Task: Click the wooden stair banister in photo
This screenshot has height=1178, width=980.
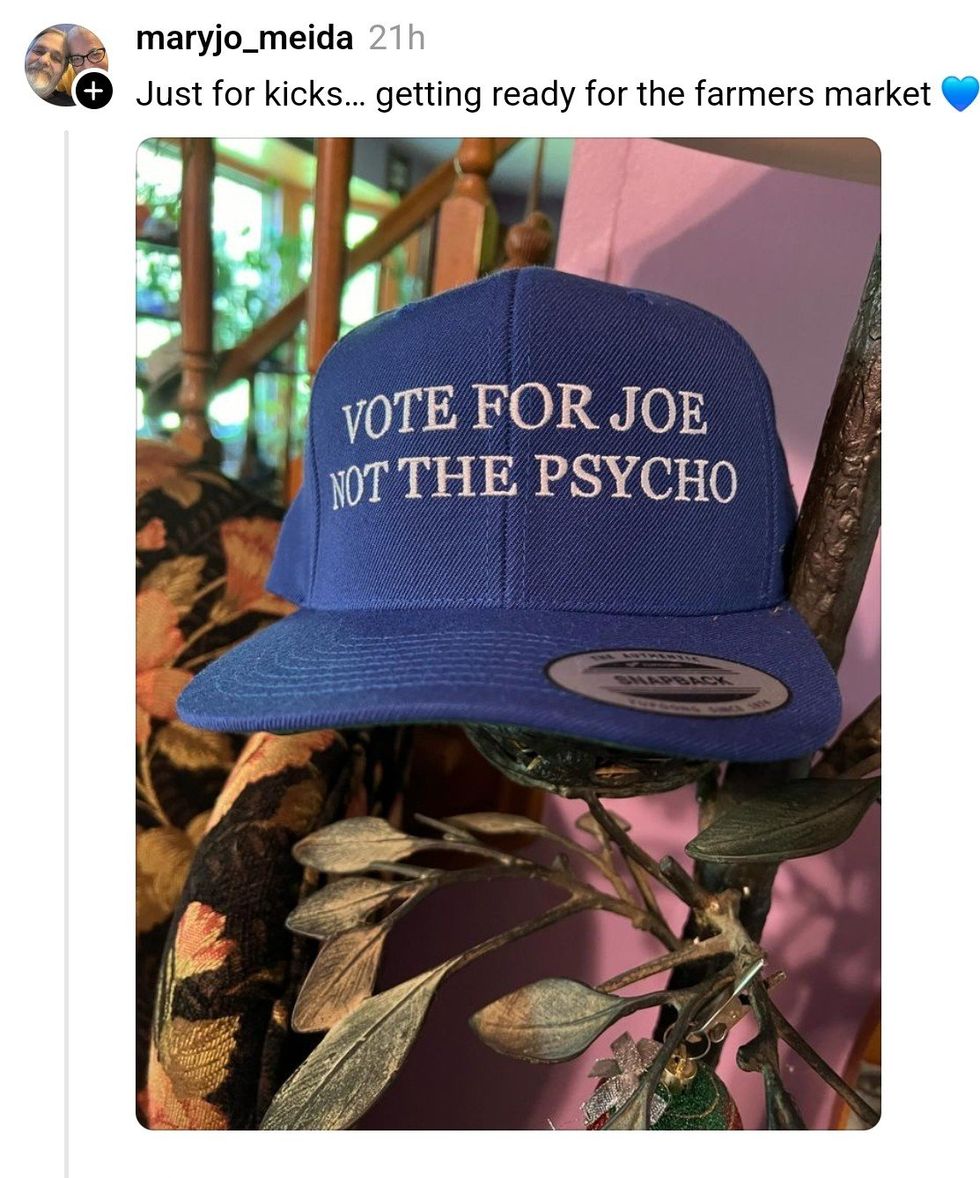Action: (x=330, y=250)
